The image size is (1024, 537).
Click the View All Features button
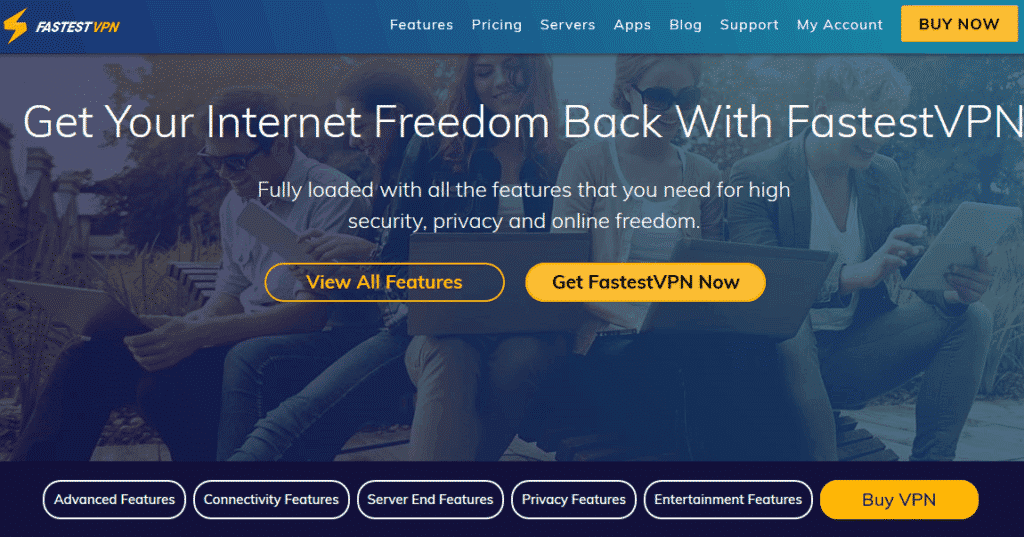pos(384,282)
